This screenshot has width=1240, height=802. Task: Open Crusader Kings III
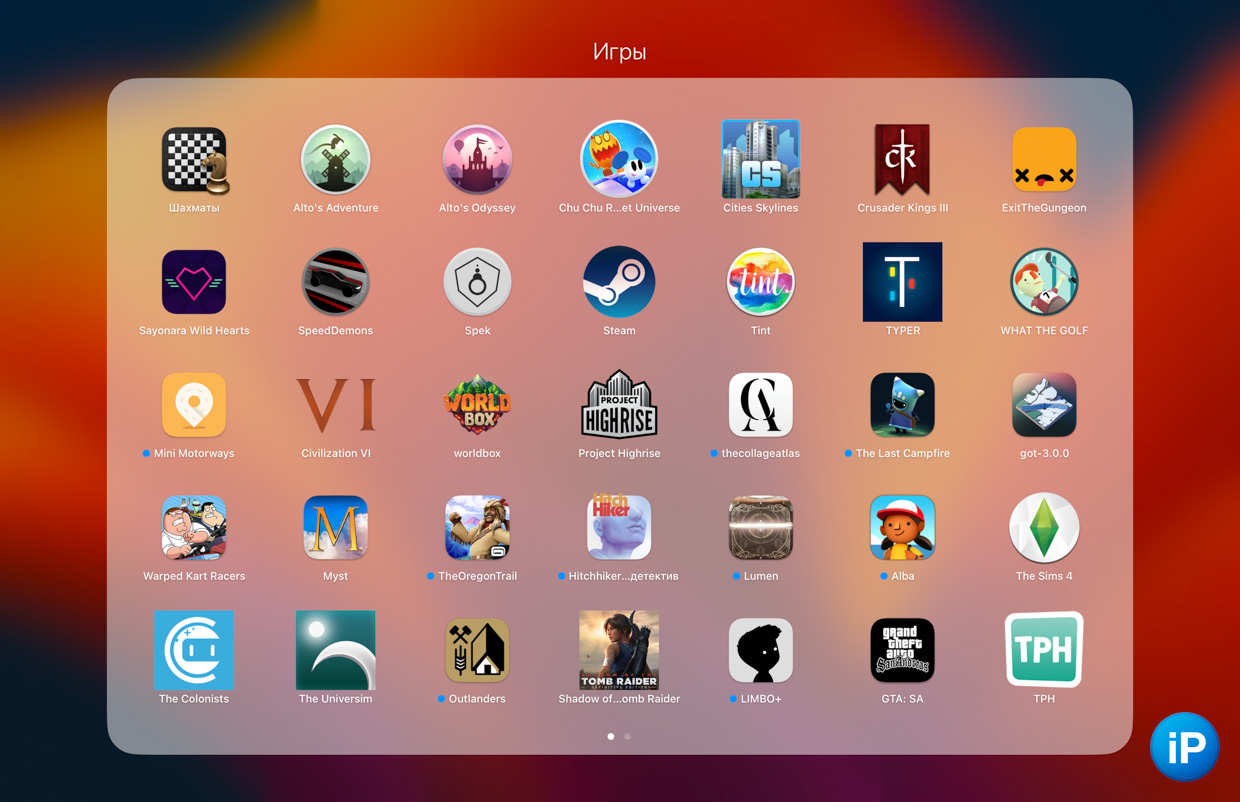[902, 160]
